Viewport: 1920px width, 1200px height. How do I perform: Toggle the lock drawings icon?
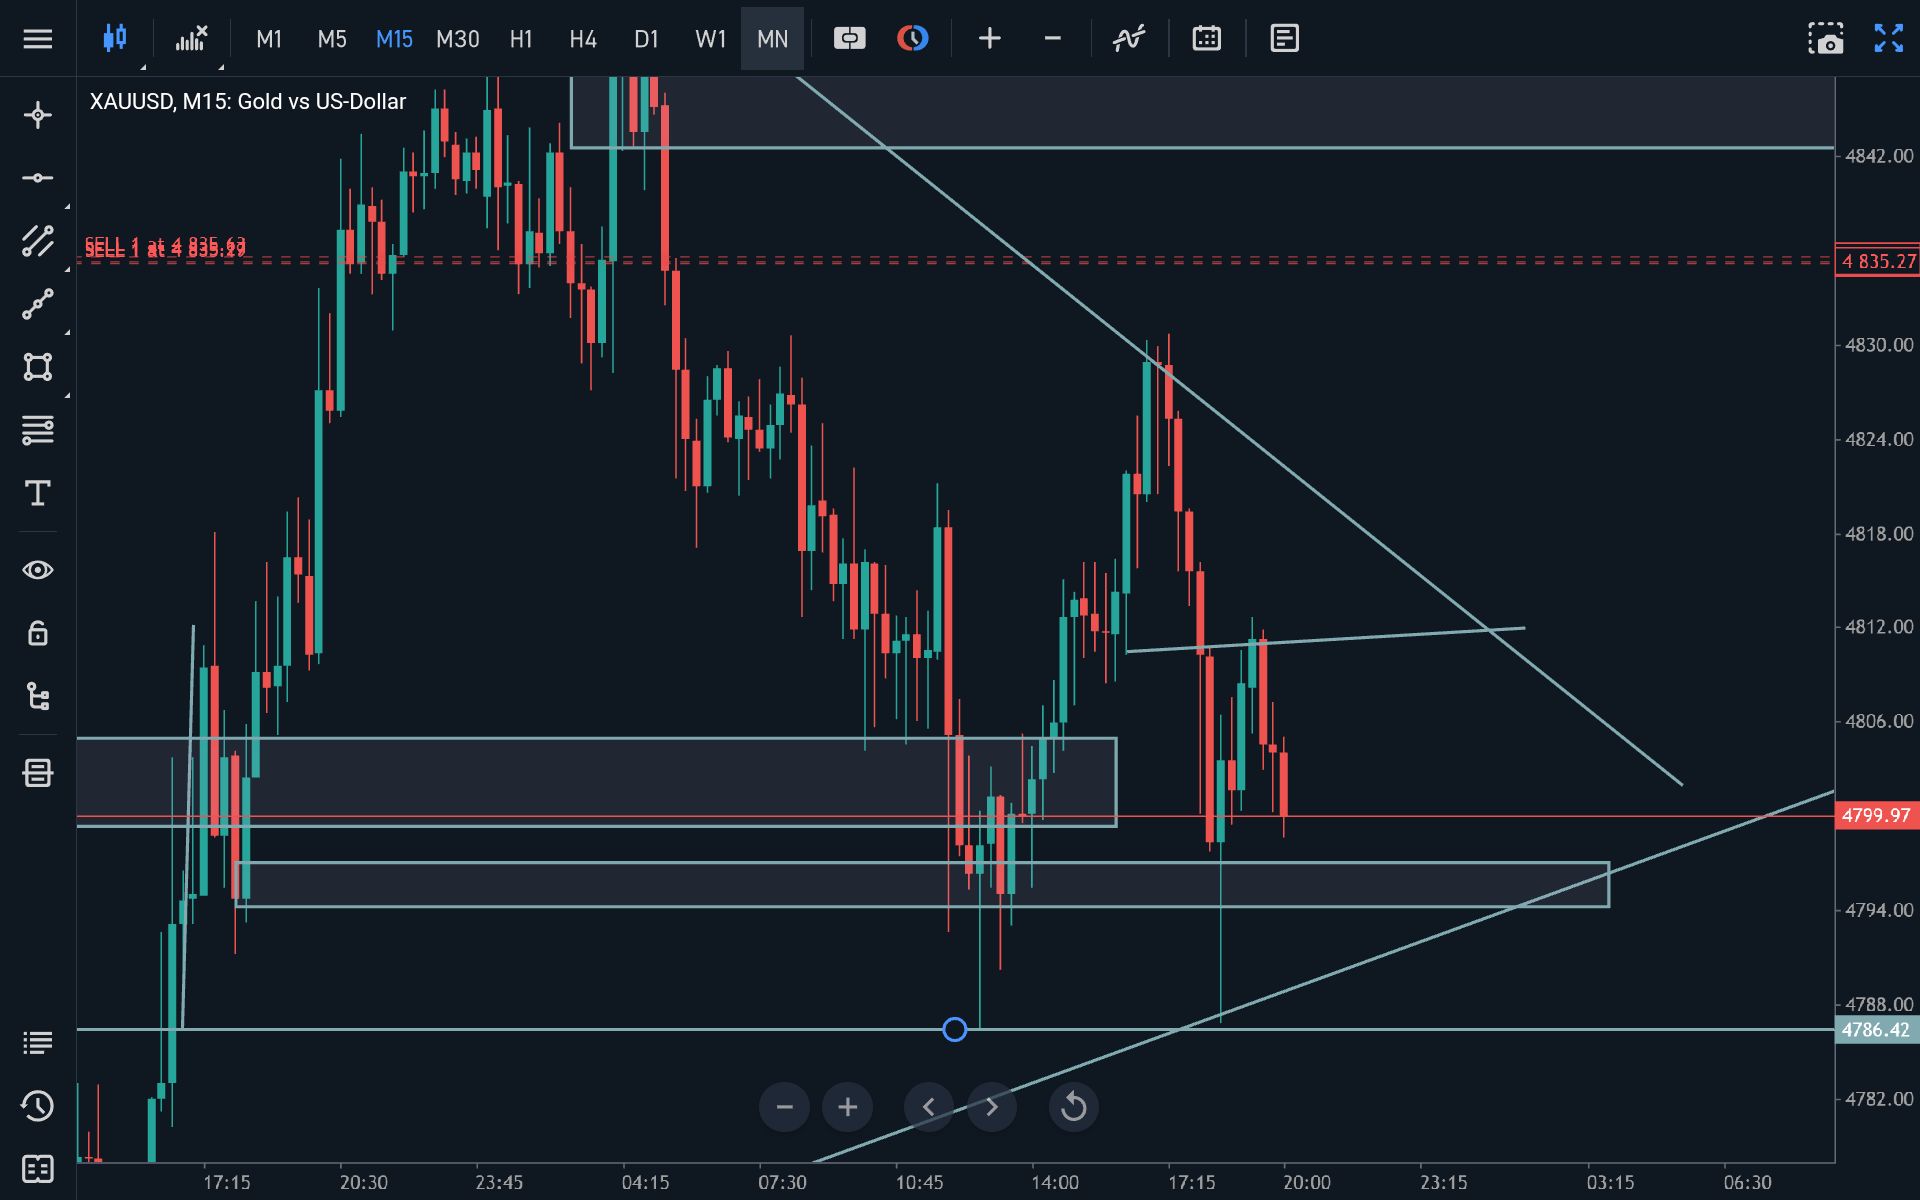click(38, 633)
